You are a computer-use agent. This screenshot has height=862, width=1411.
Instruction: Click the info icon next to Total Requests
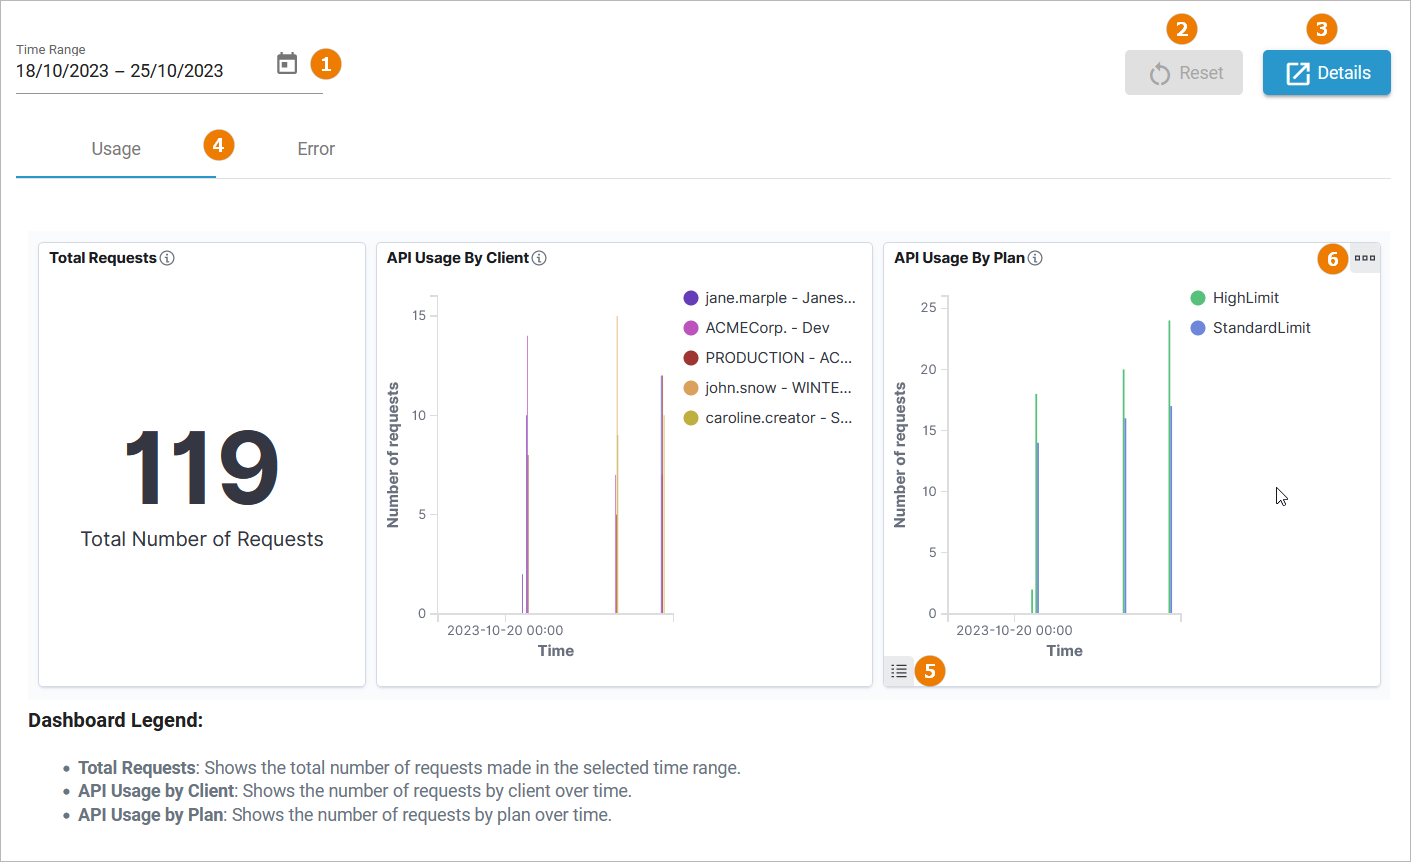pos(168,257)
